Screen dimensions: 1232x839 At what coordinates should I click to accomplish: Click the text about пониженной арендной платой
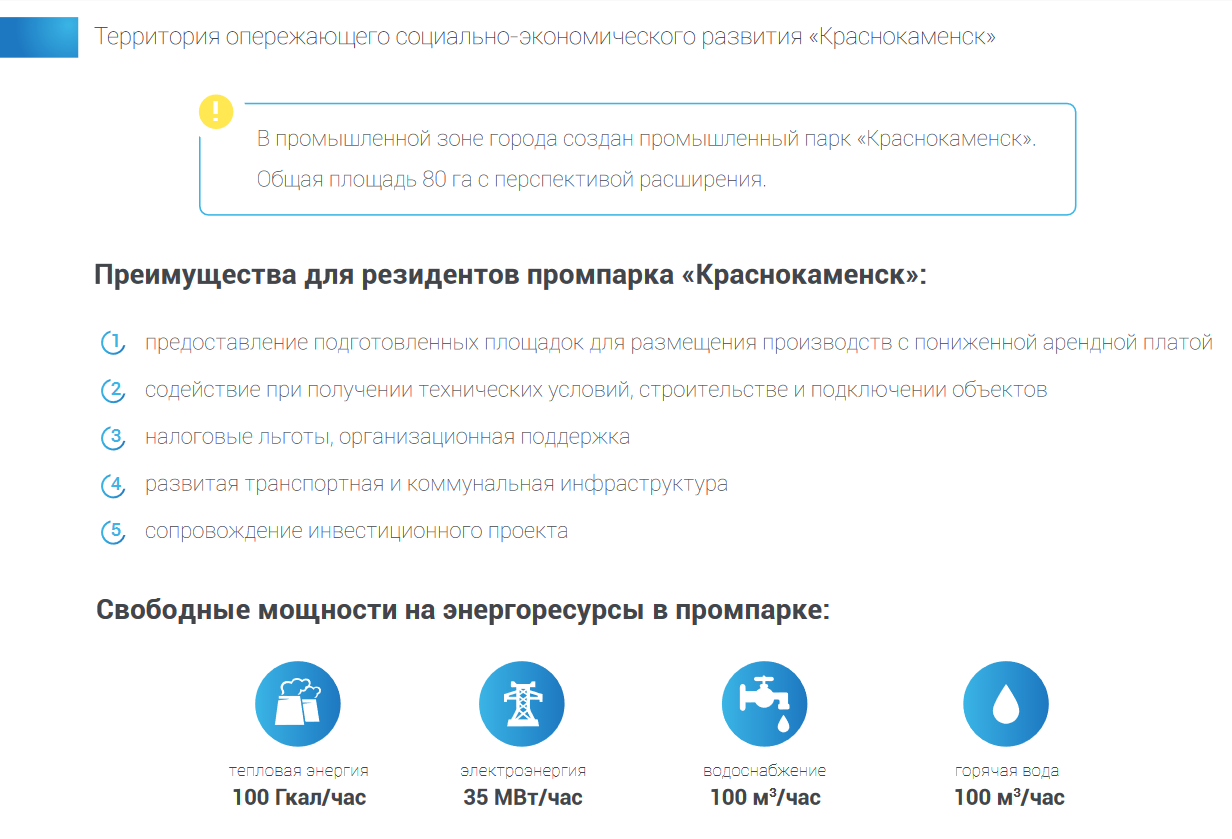[679, 343]
